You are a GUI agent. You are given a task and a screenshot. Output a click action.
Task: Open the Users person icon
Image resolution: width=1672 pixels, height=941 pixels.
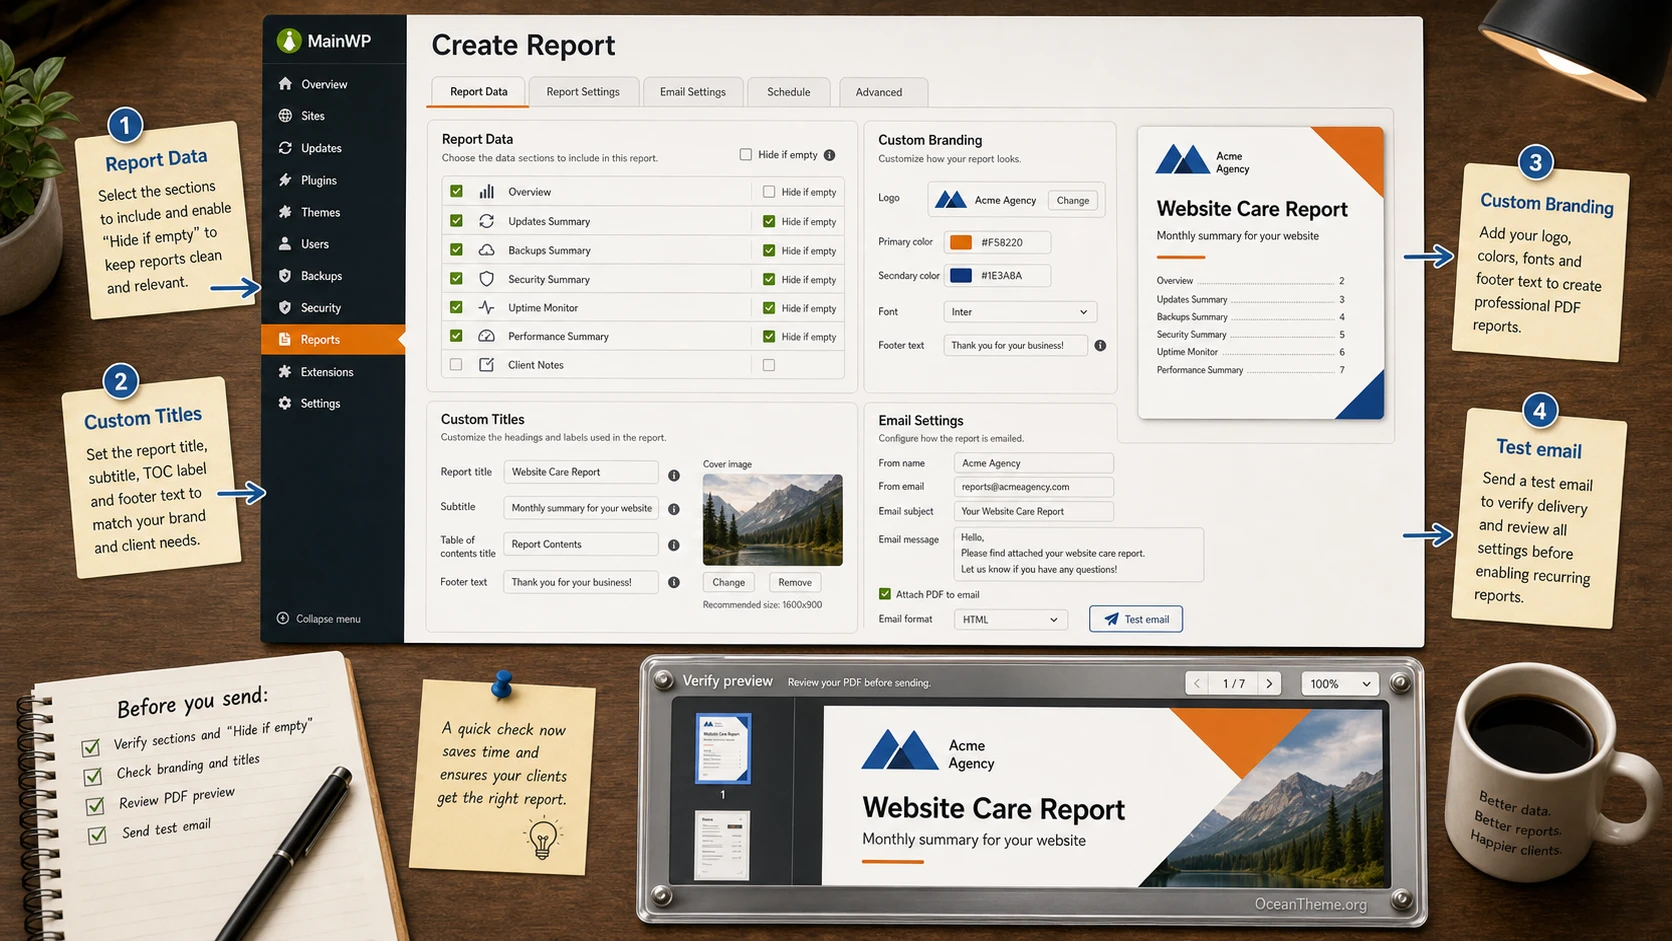[285, 244]
